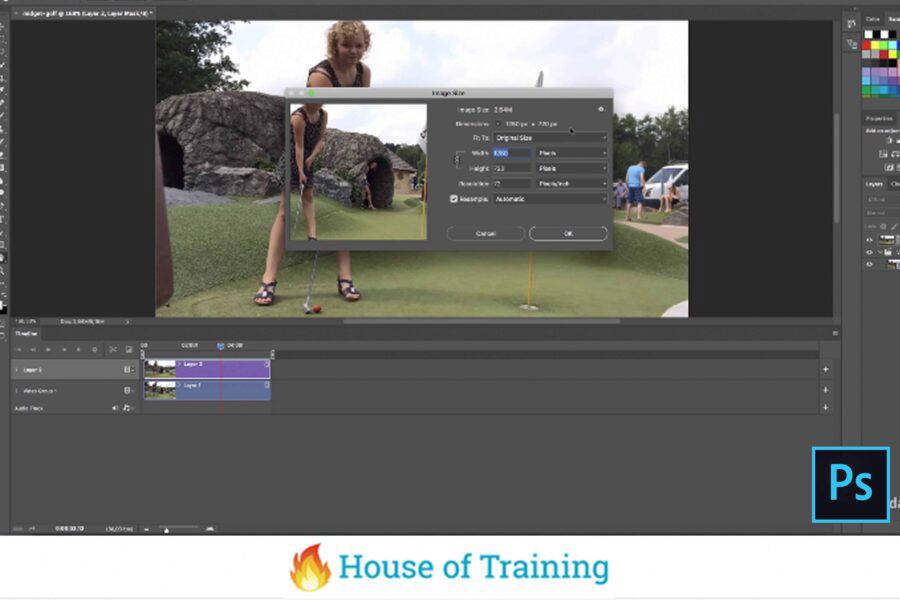900x600 pixels.
Task: Click the Resolution input field
Action: pos(512,184)
